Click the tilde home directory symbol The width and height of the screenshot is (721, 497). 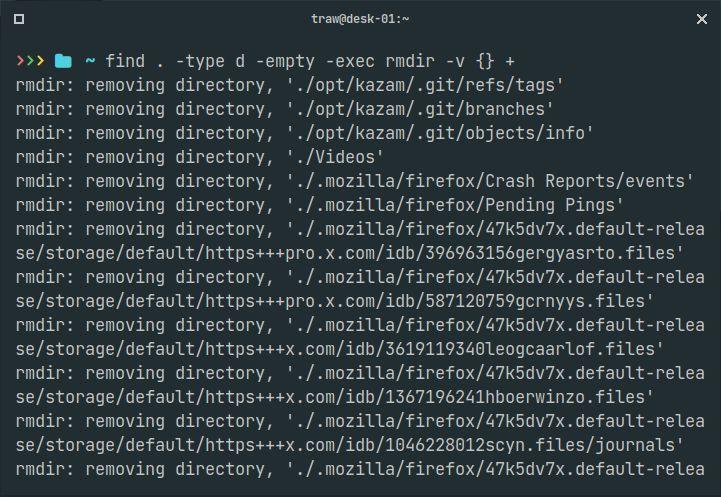pyautogui.click(x=89, y=61)
